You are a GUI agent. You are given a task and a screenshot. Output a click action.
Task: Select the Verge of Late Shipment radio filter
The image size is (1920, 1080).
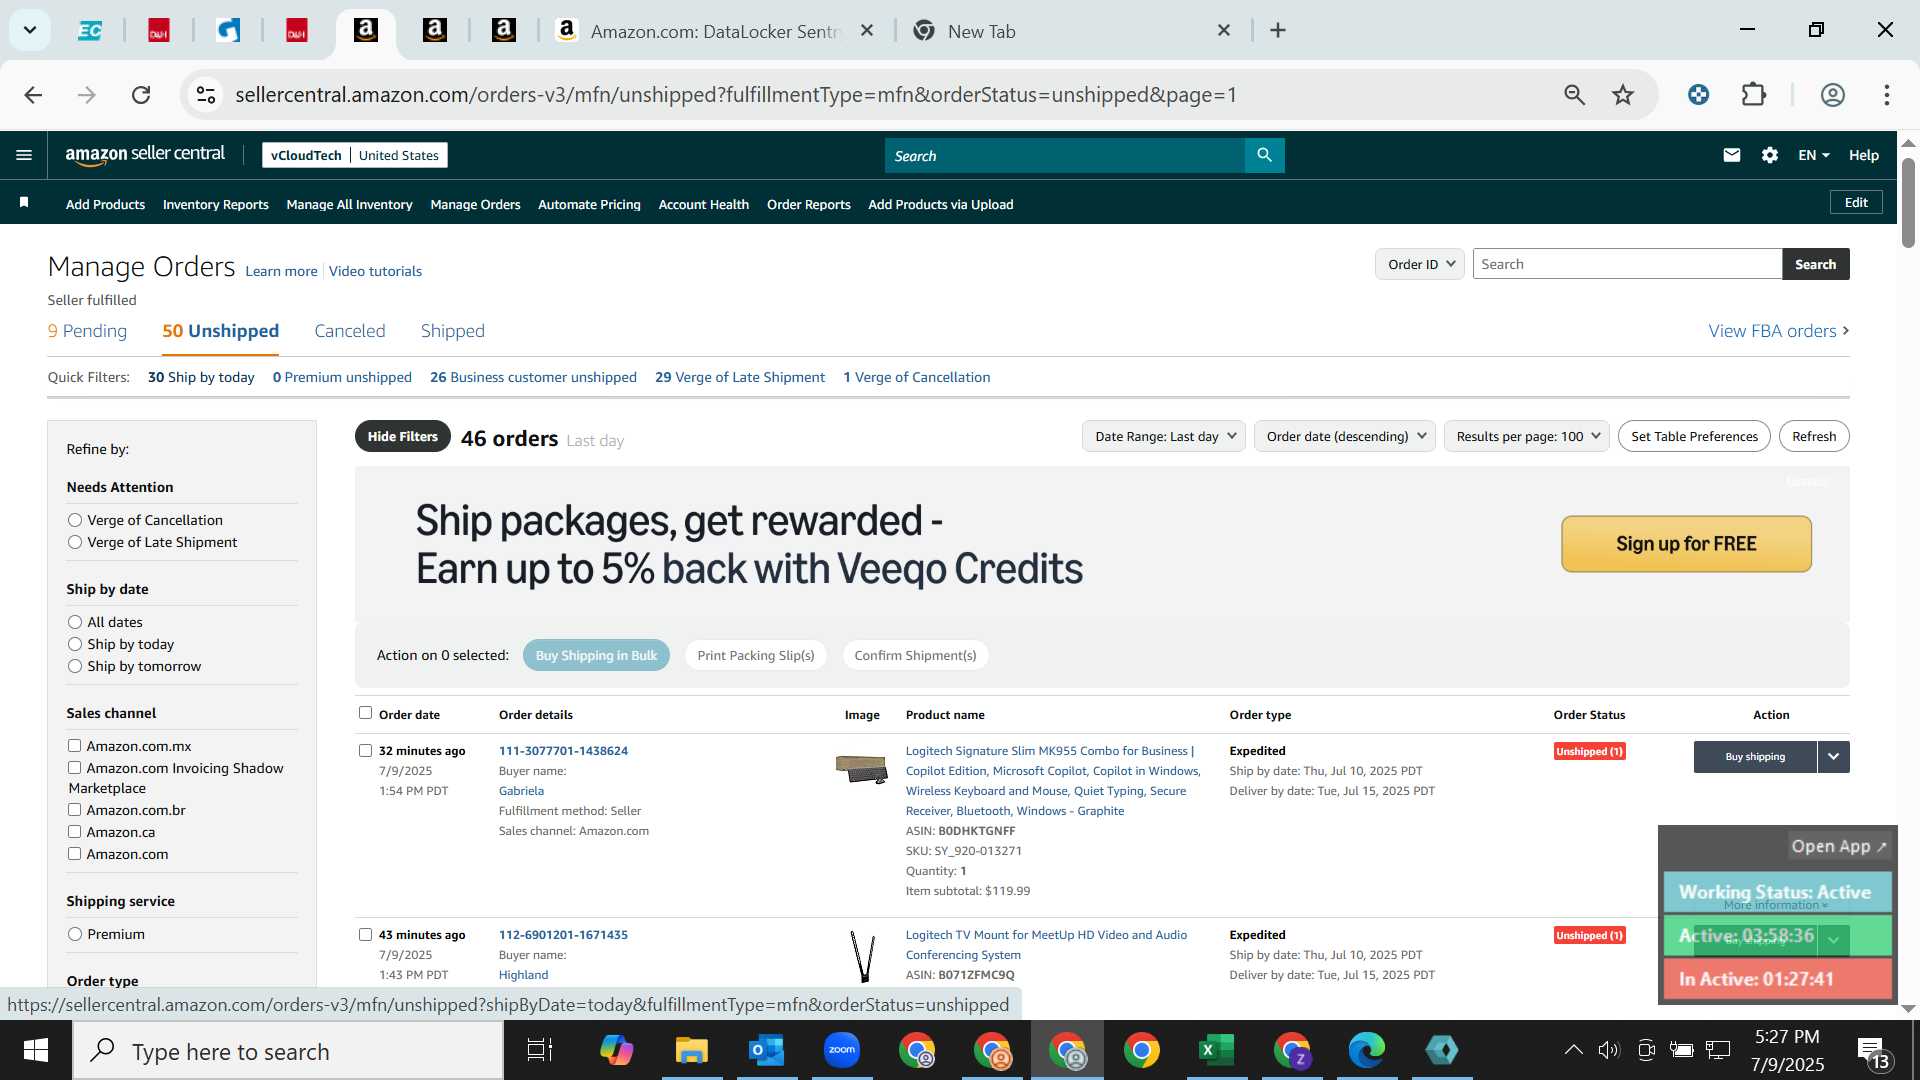[x=75, y=542]
